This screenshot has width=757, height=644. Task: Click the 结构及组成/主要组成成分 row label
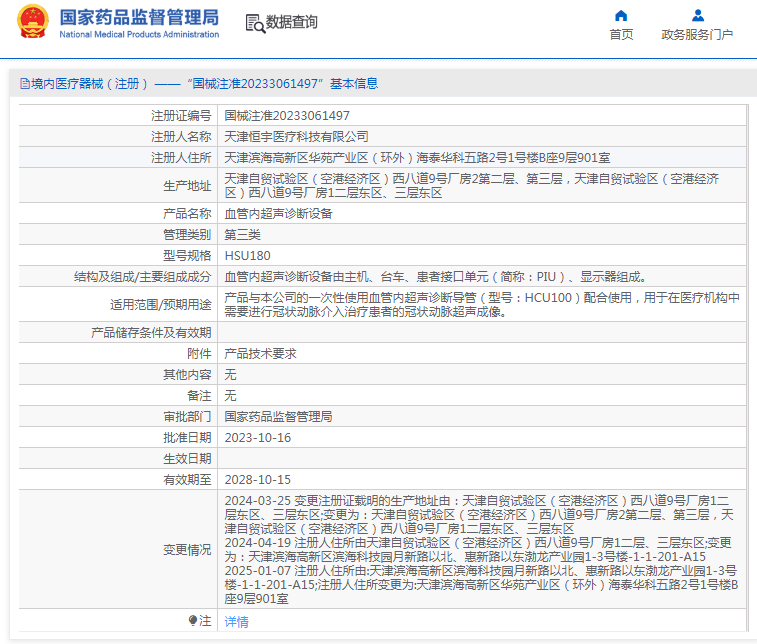point(142,277)
